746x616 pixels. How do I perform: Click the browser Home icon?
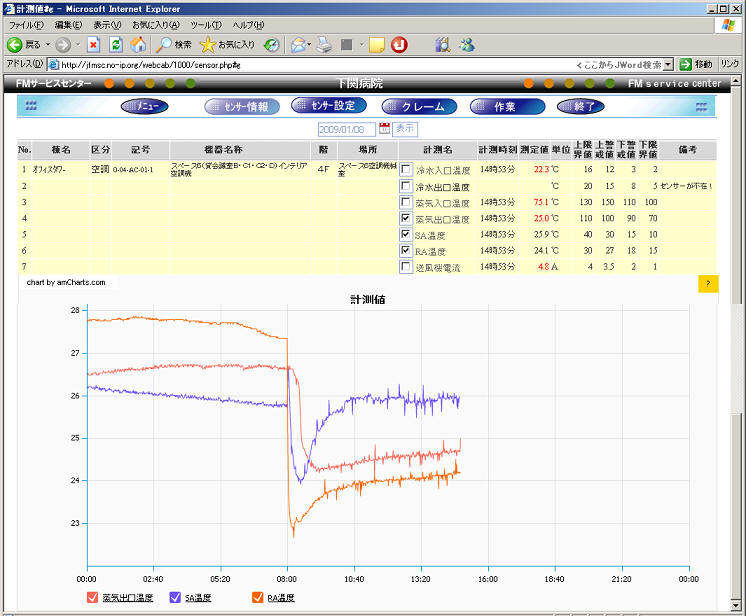tap(138, 45)
